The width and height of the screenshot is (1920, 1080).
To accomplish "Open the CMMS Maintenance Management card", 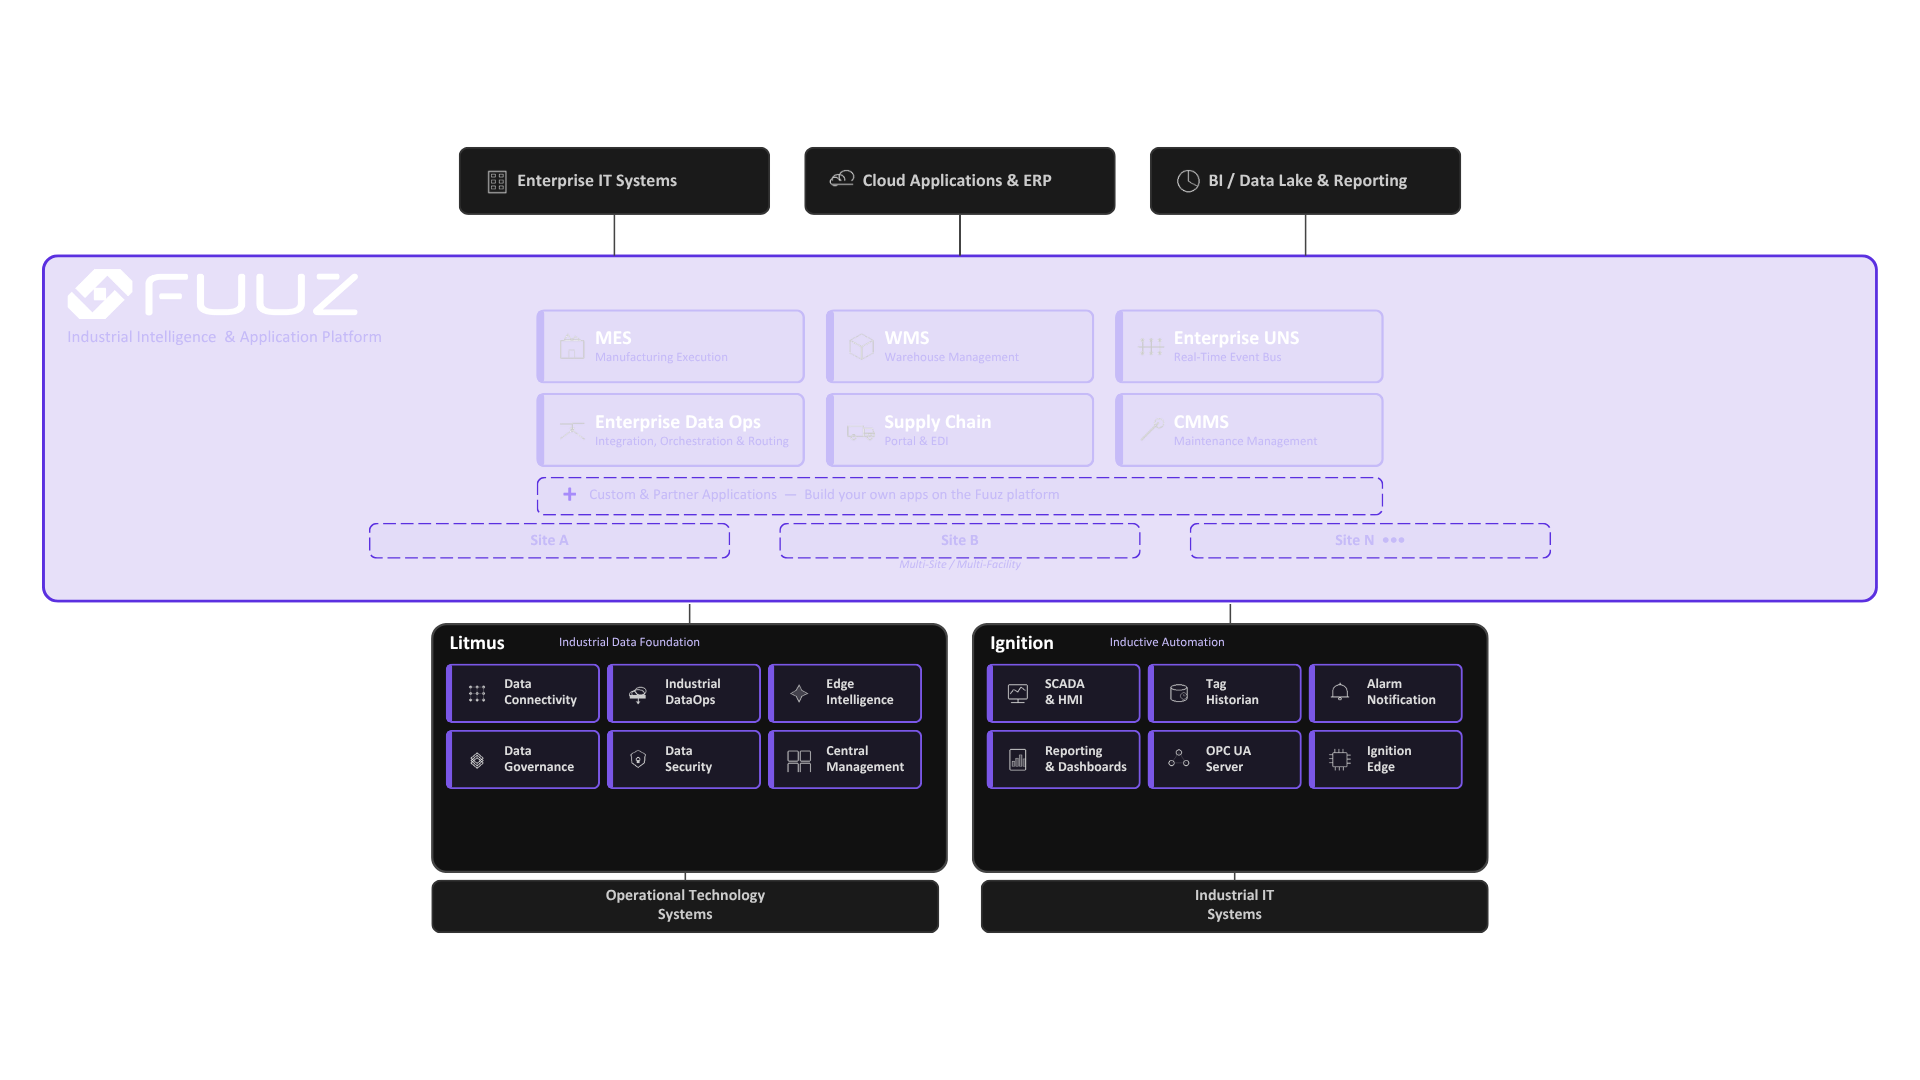I will click(1249, 430).
